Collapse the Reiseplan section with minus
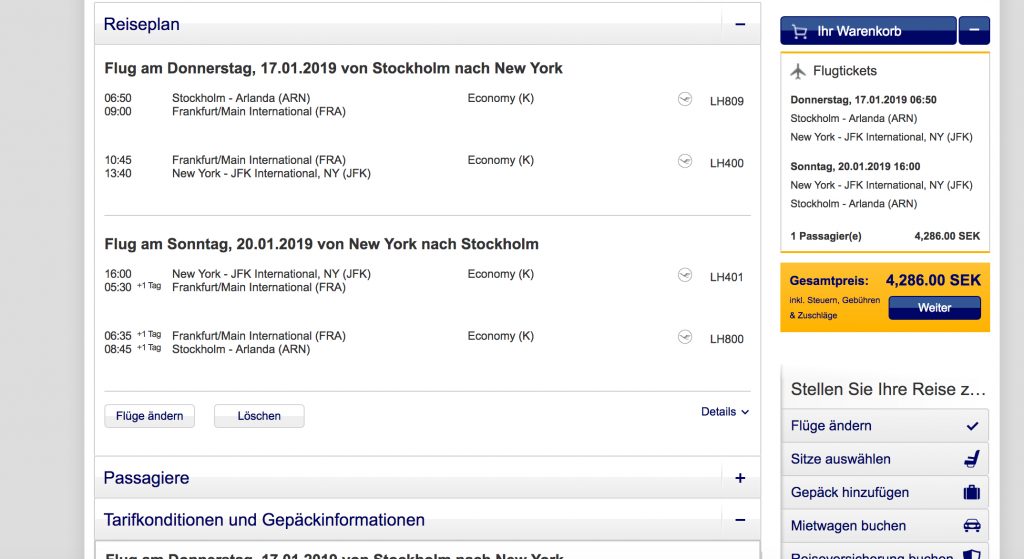The width and height of the screenshot is (1024, 559). point(740,24)
